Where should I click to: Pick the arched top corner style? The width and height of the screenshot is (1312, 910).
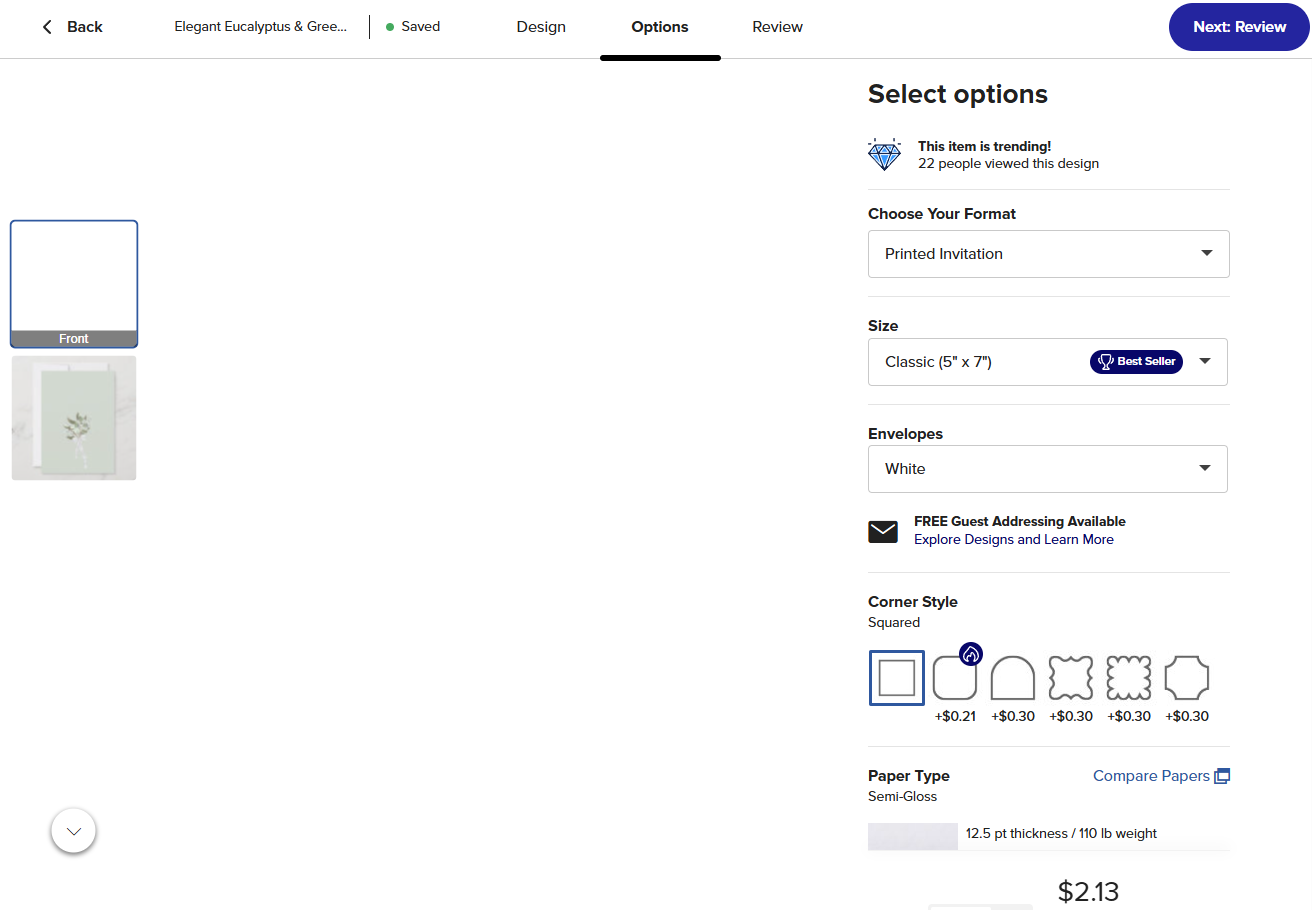coord(1013,678)
